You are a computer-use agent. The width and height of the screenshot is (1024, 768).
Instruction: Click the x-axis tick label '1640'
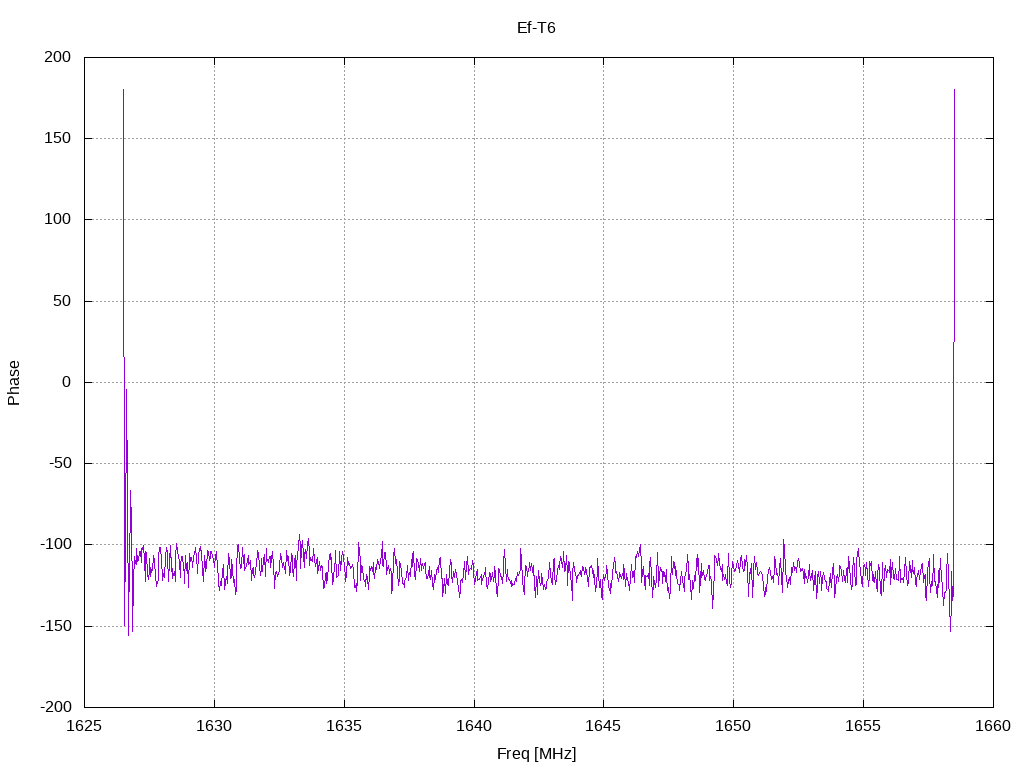click(474, 726)
